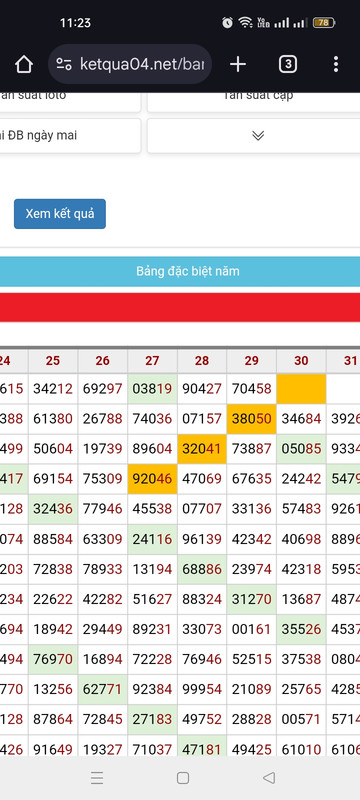Click cell 00161

coord(251,630)
